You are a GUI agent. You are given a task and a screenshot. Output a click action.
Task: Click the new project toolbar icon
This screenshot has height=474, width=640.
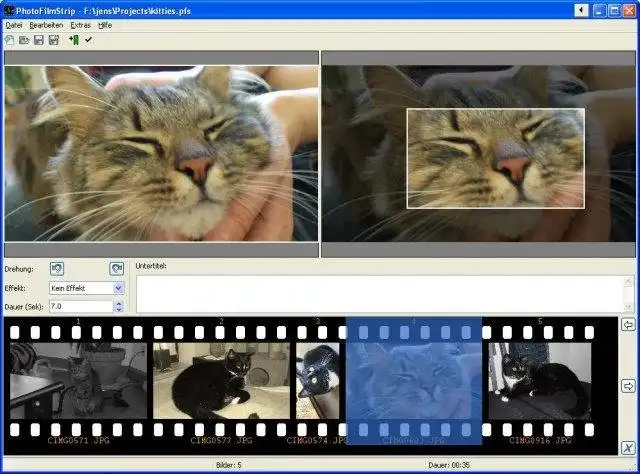[x=9, y=40]
